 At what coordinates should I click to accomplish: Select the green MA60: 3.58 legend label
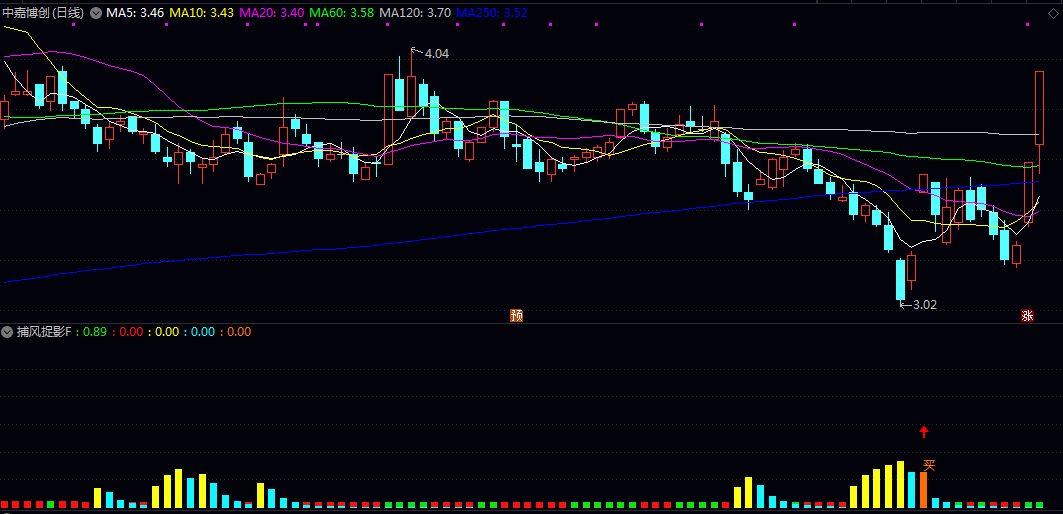(342, 12)
